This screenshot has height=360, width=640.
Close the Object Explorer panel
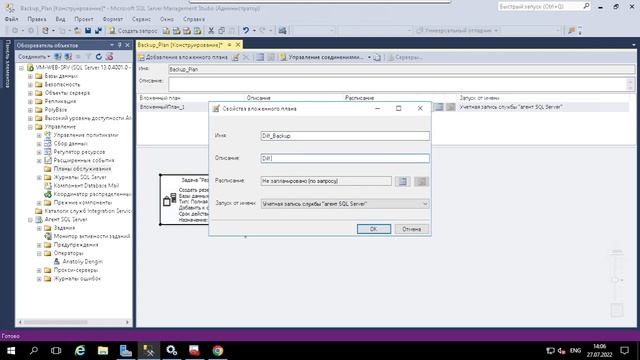point(127,45)
